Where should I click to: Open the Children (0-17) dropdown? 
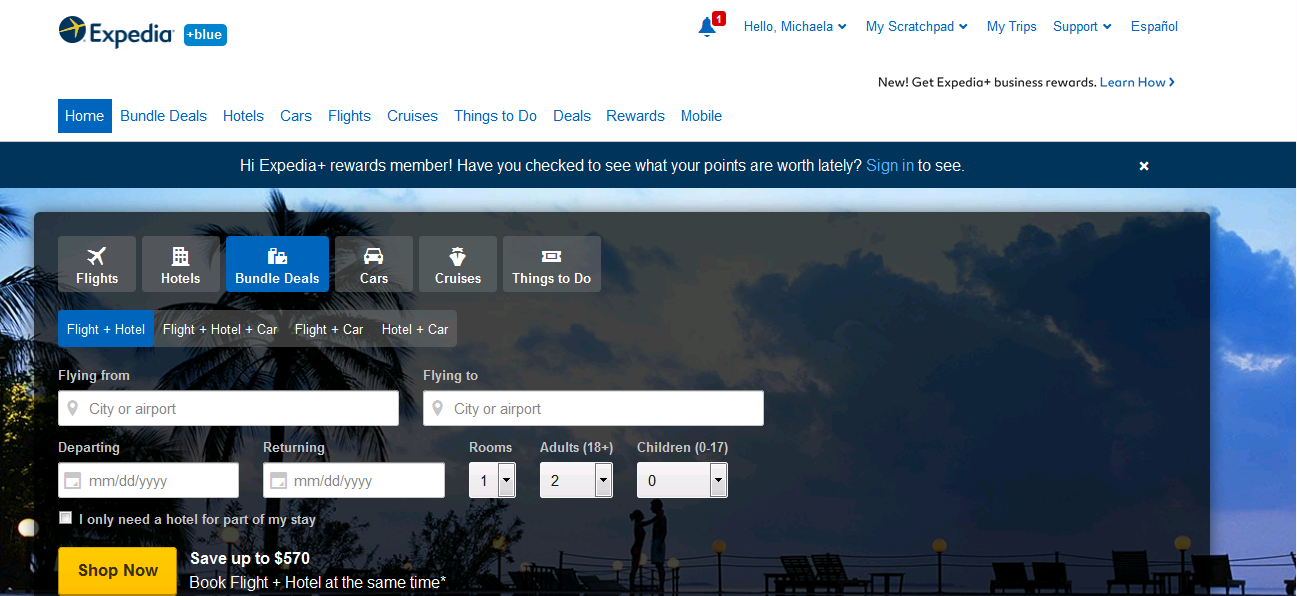click(x=682, y=480)
